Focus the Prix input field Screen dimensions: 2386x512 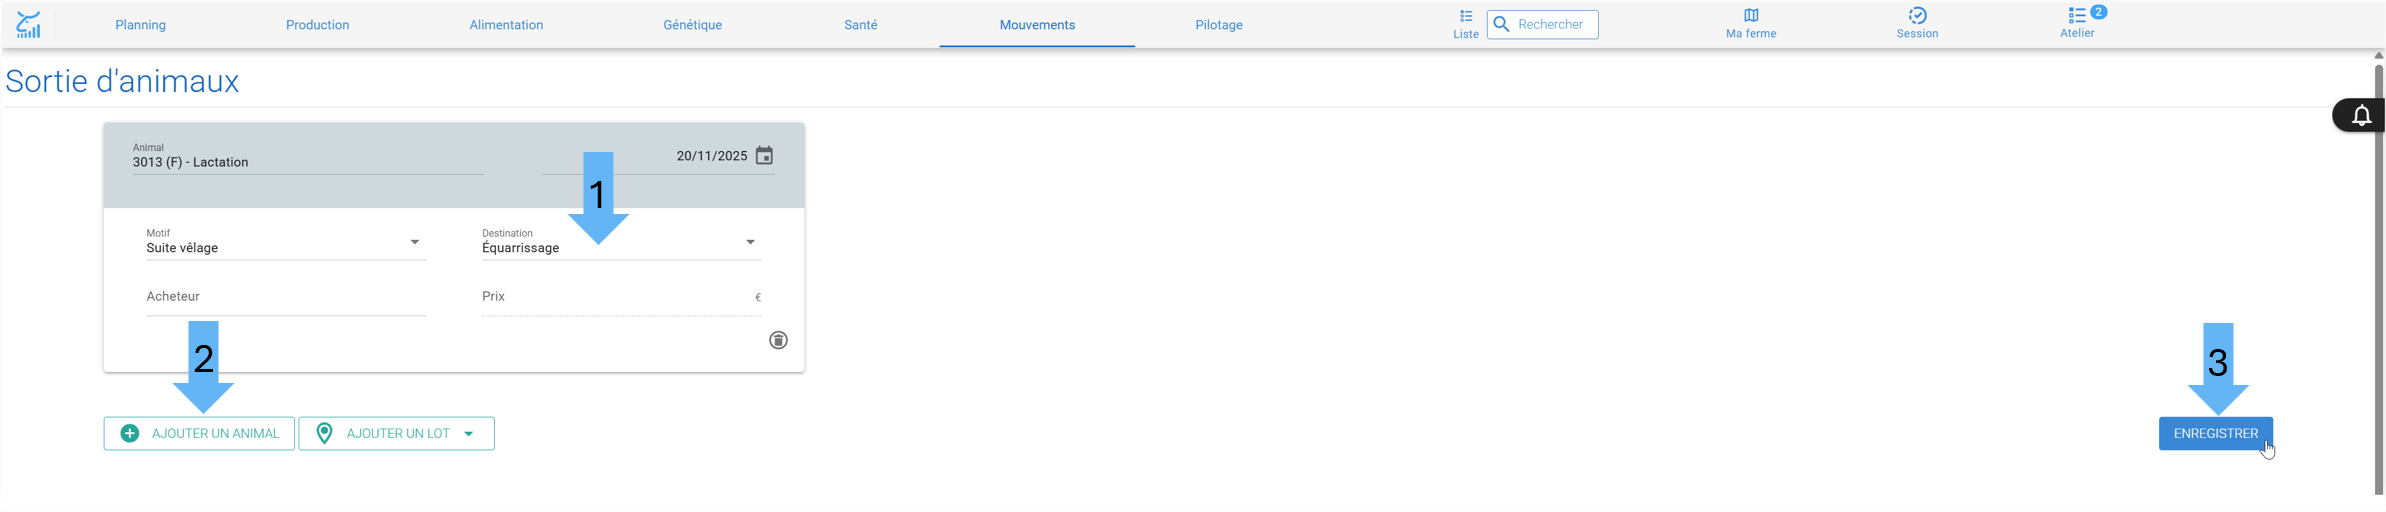pyautogui.click(x=621, y=297)
